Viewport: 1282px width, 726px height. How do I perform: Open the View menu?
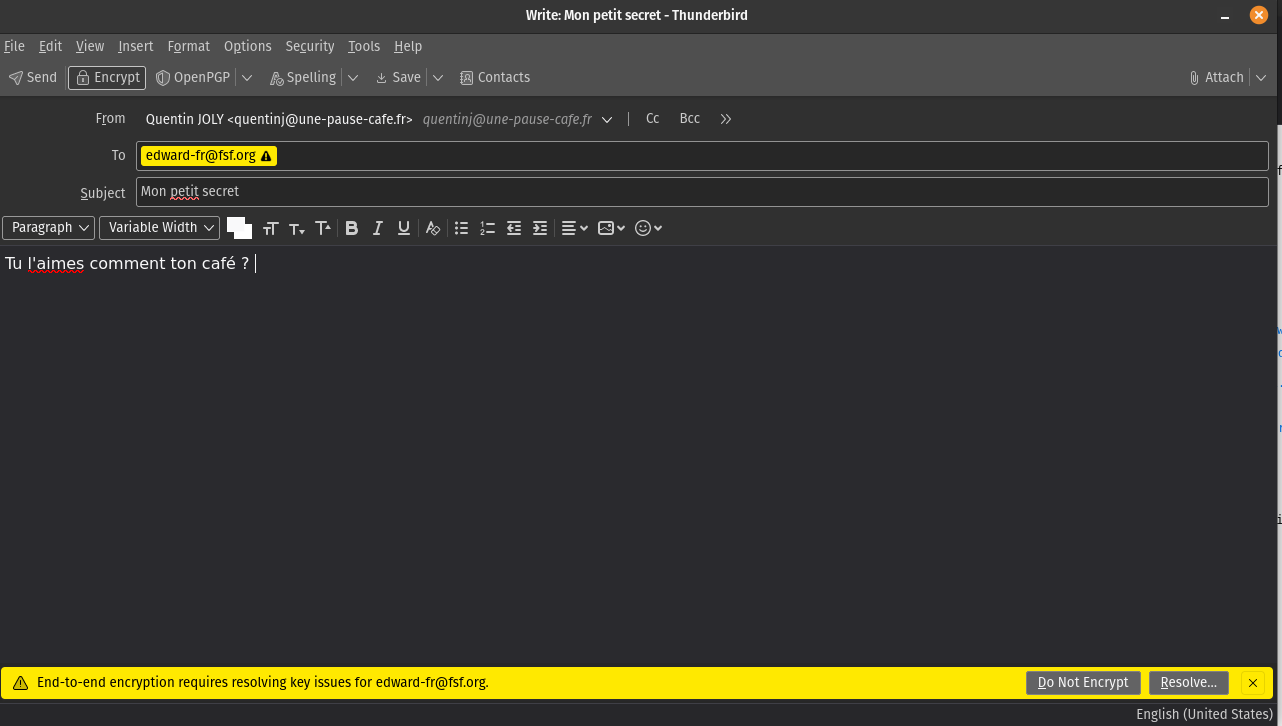[90, 46]
